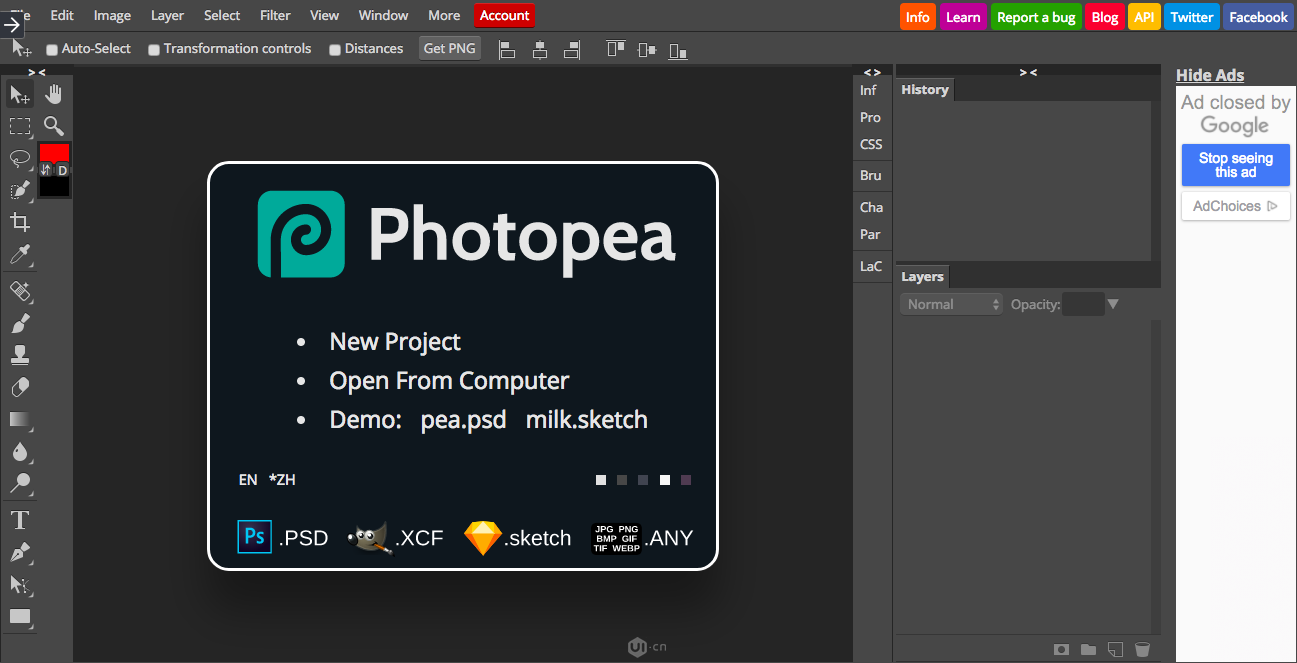Enable the Auto-Select checkbox
Screen dimensions: 1297x663
click(52, 50)
